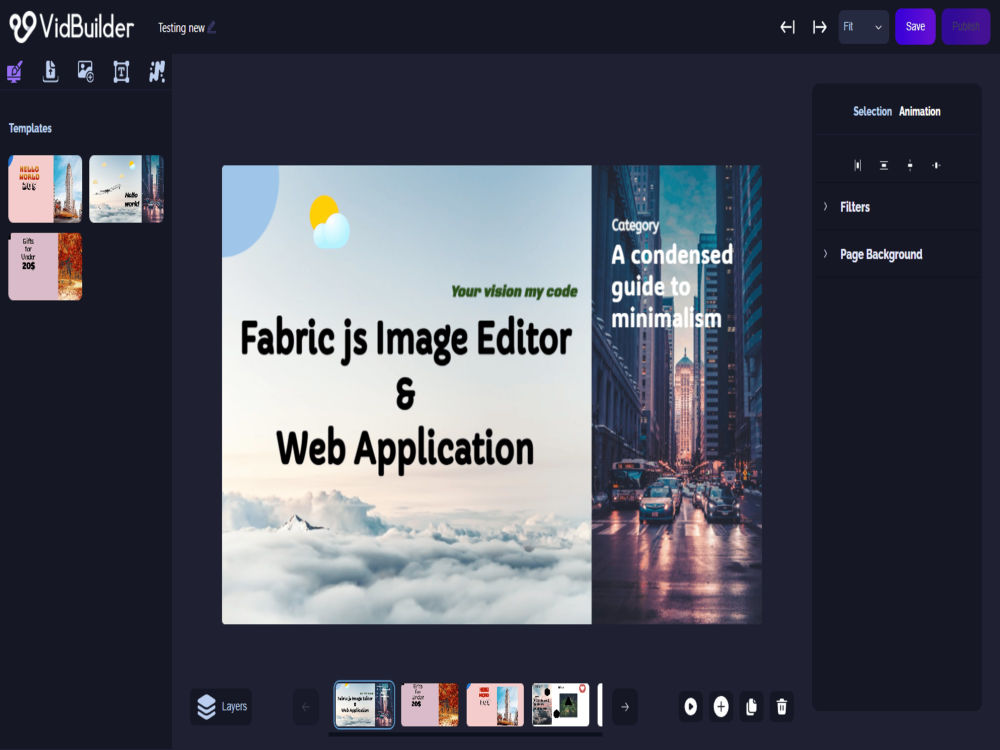
Task: Click the redo arrow icon
Action: (x=820, y=27)
